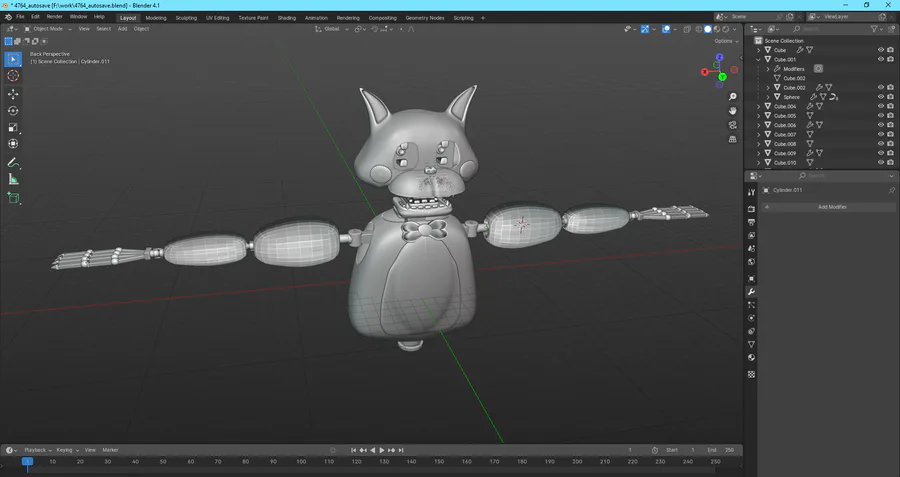The image size is (900, 477).
Task: Open the Playback dropdown in timeline
Action: click(38, 450)
